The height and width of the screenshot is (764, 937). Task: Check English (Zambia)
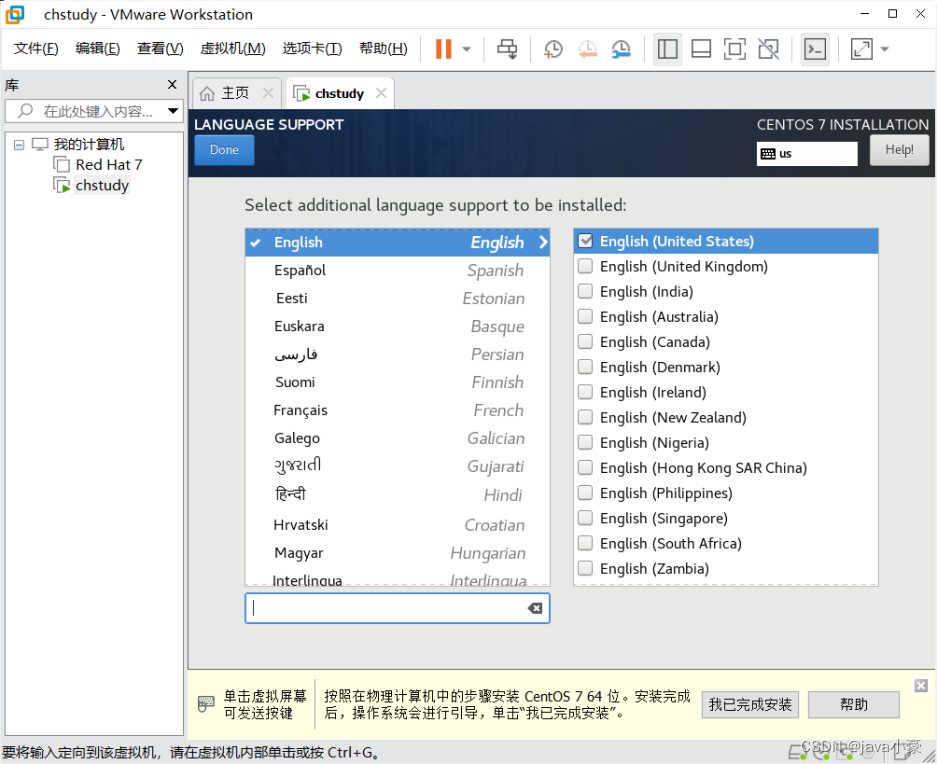[x=586, y=568]
